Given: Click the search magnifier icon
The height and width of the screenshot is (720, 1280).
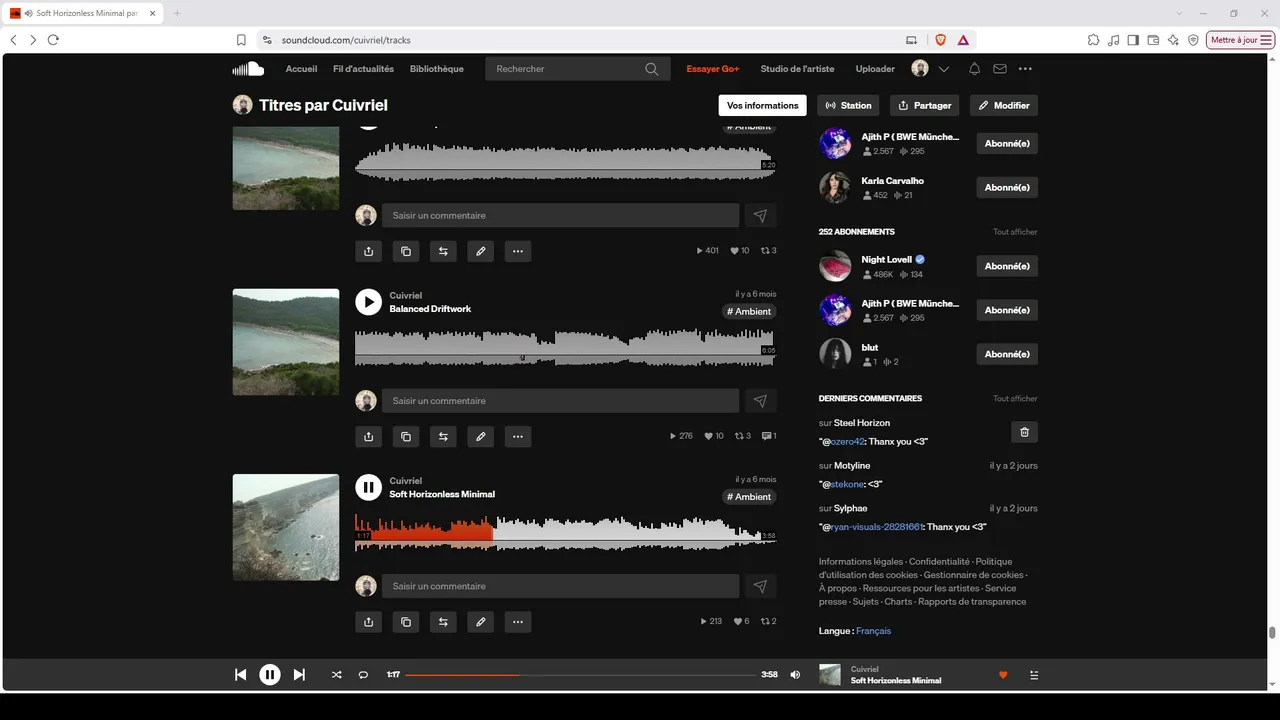Looking at the screenshot, I should click(x=652, y=69).
